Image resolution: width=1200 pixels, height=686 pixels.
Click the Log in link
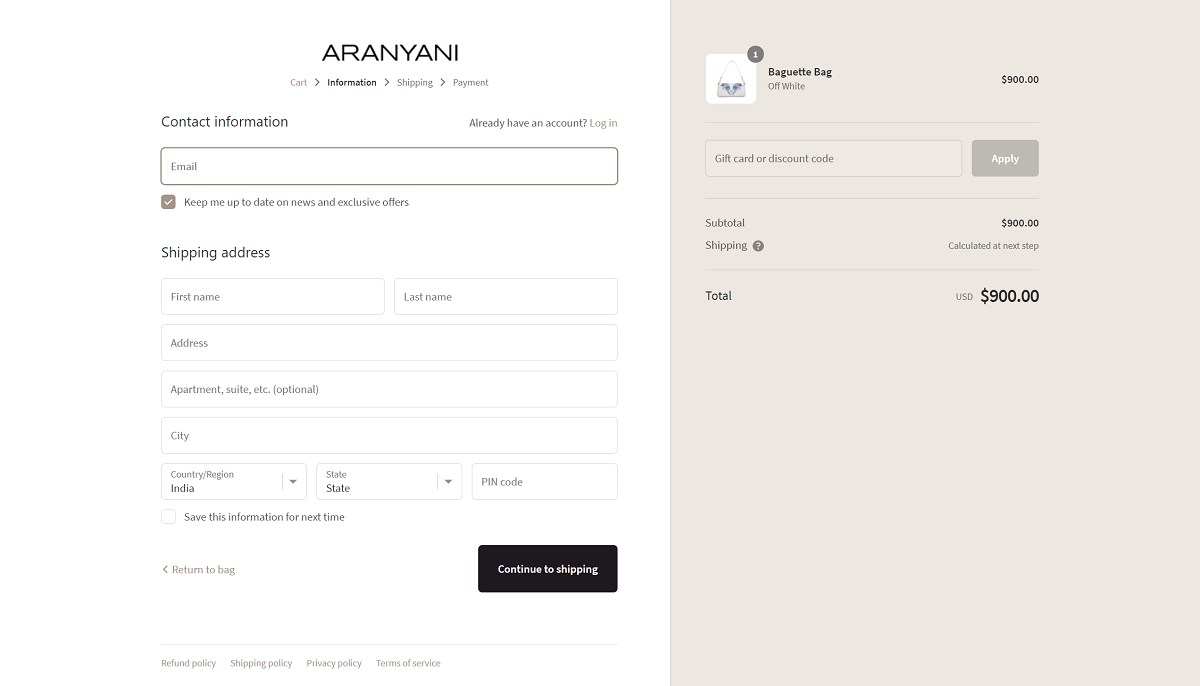[x=603, y=123]
